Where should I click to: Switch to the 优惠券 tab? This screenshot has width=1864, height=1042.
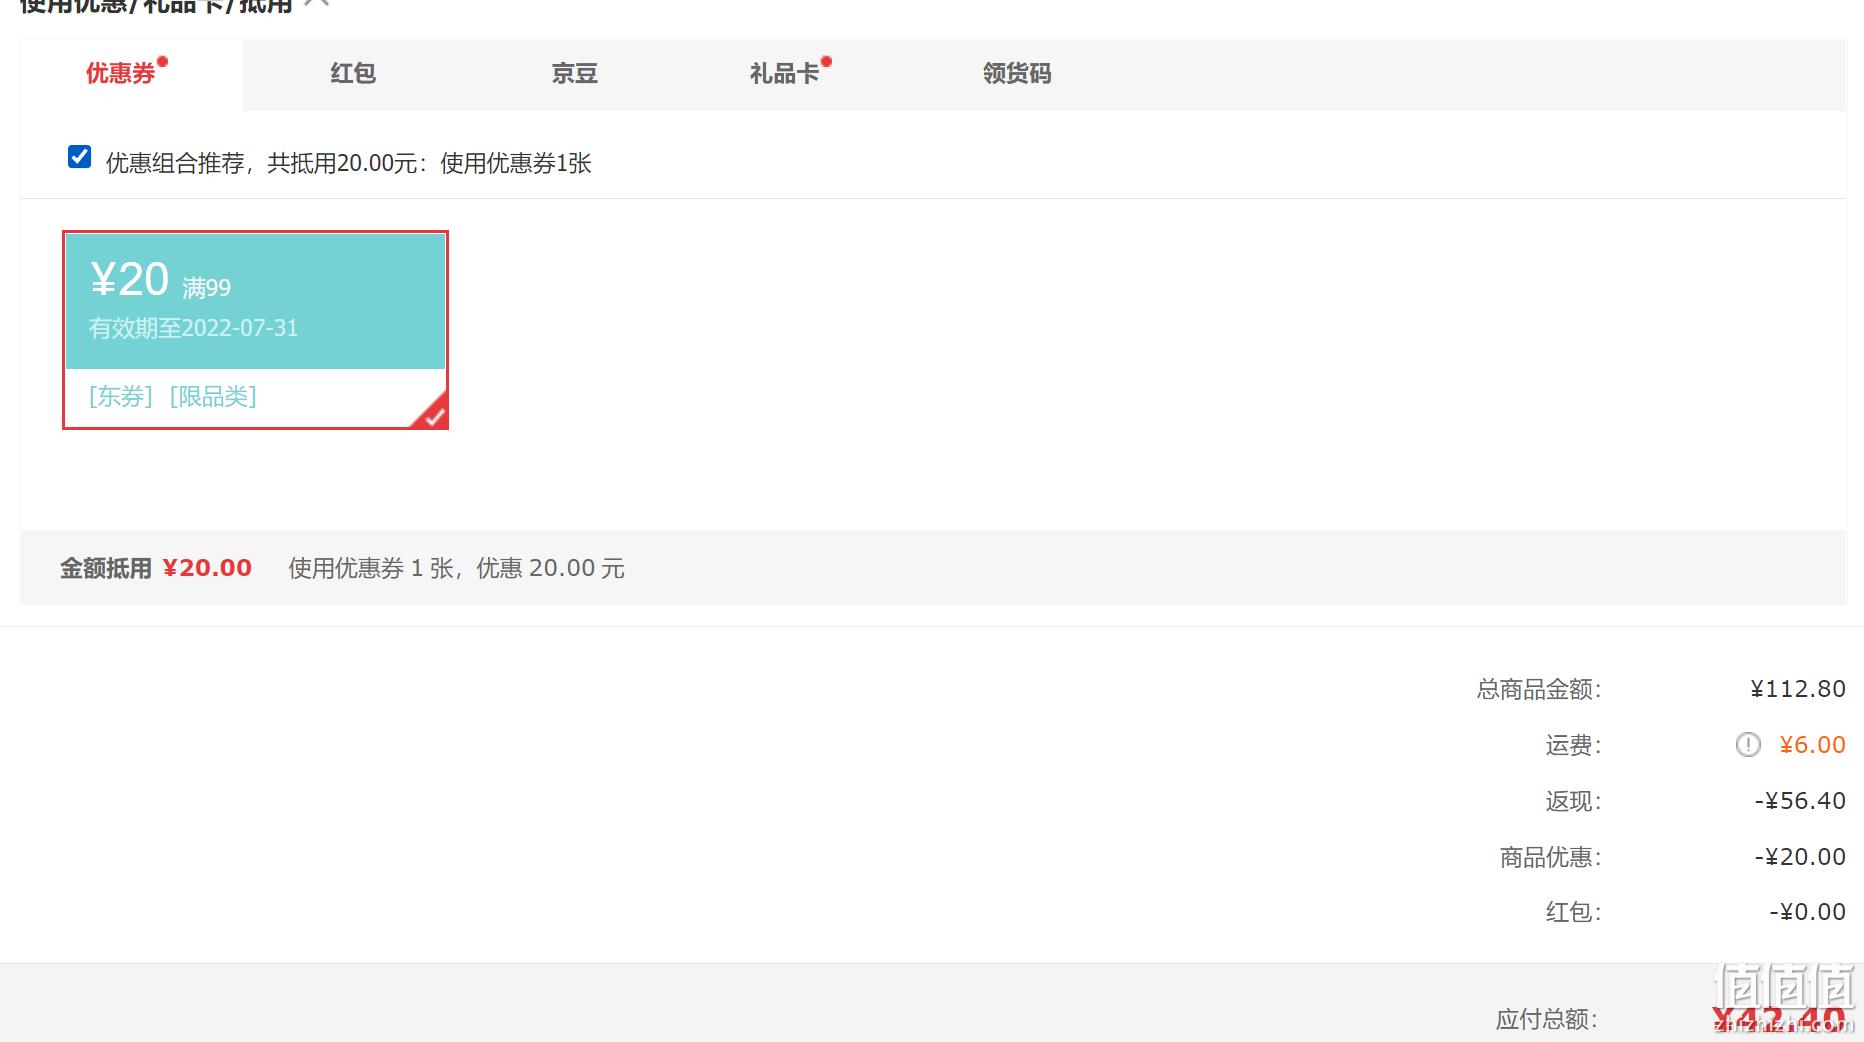coord(131,74)
